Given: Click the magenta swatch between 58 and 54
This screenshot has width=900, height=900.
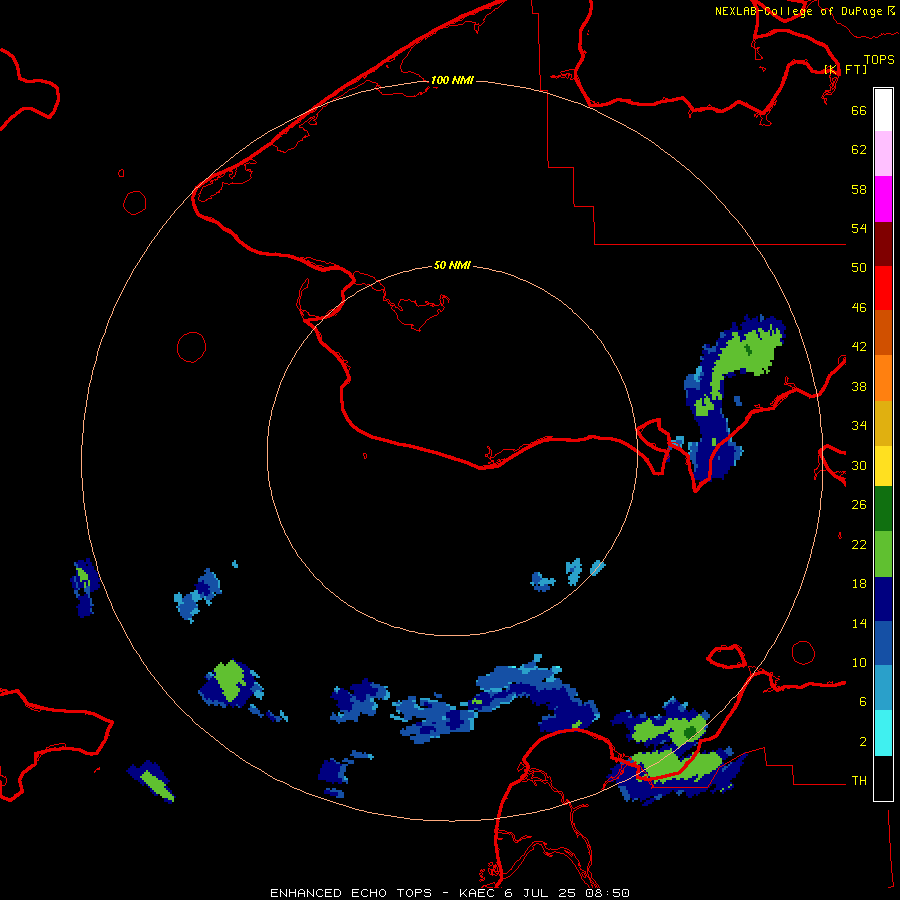Looking at the screenshot, I should [x=883, y=199].
